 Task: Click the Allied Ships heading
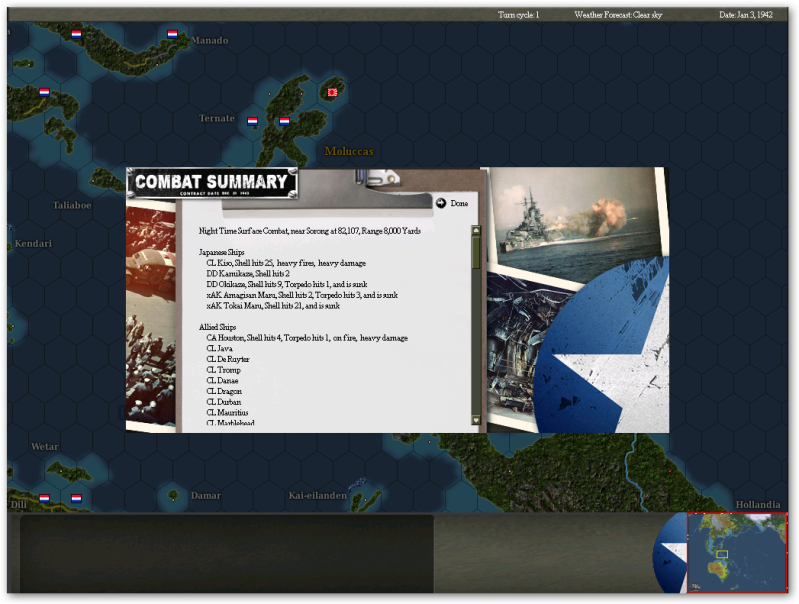point(218,327)
